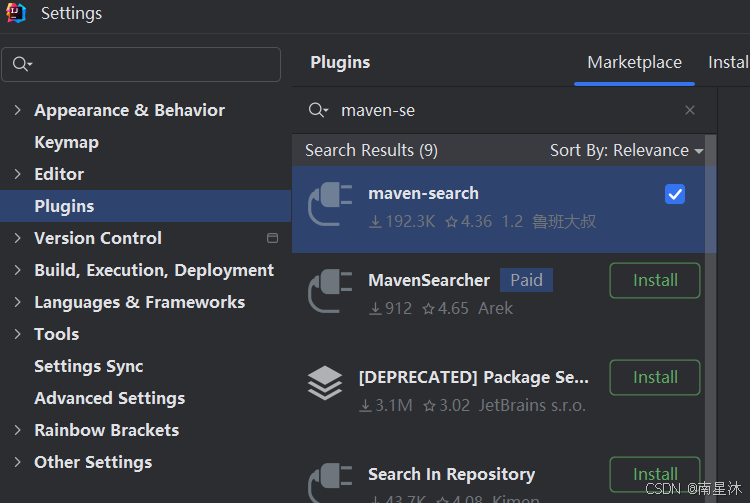750x503 pixels.
Task: Click the Arek vendor name
Action: [496, 308]
